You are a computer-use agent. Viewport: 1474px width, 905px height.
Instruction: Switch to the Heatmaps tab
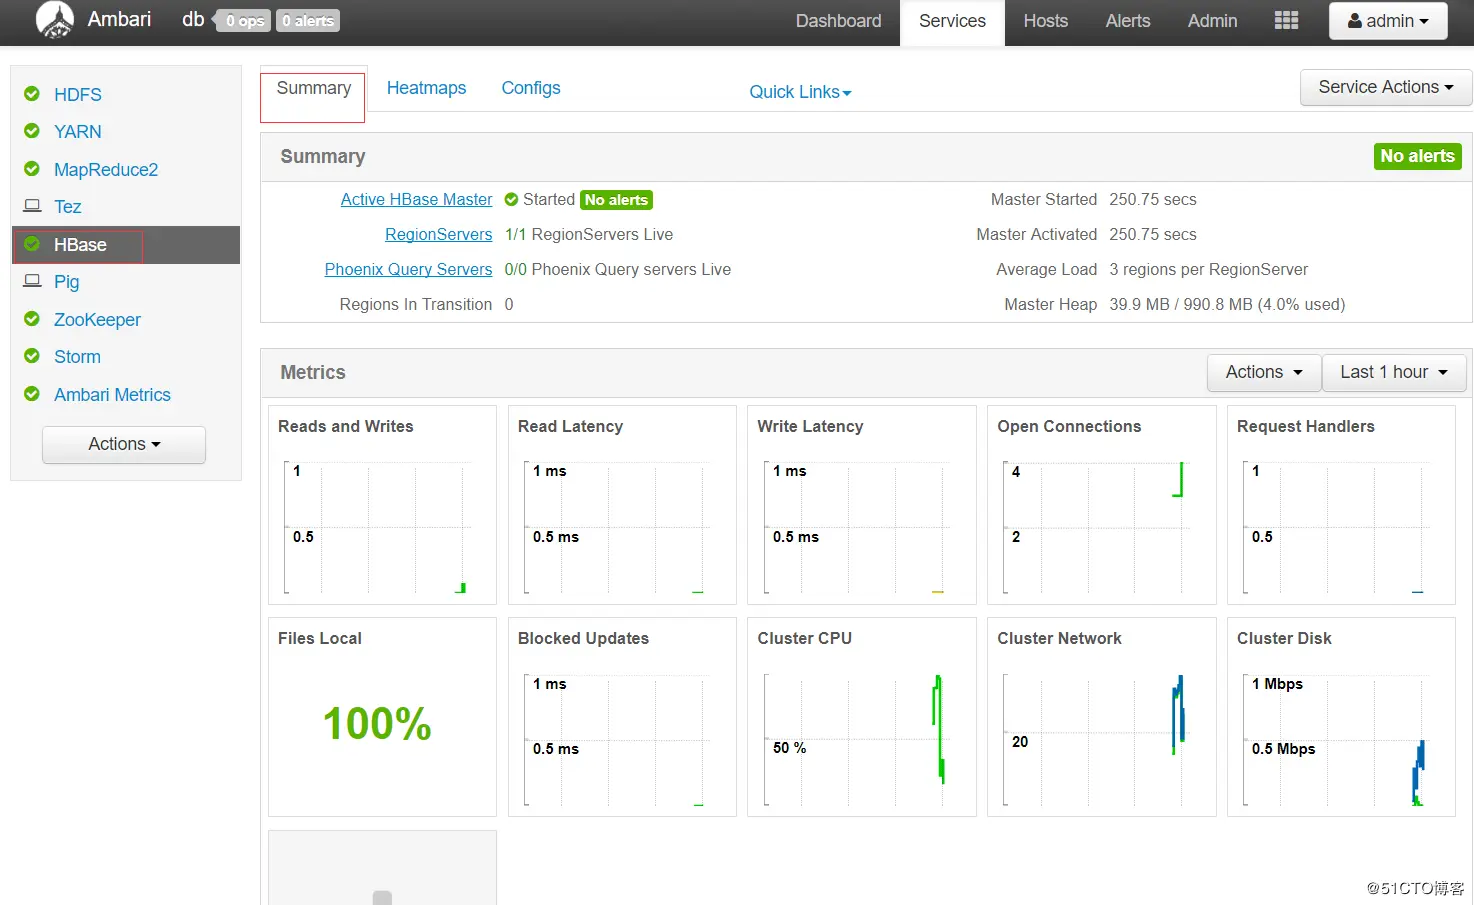[426, 88]
